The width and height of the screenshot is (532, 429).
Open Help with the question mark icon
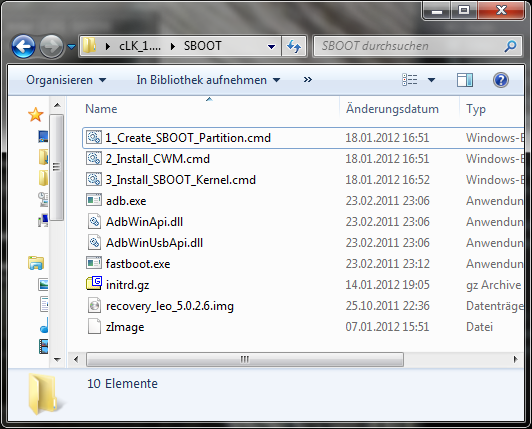pyautogui.click(x=501, y=80)
